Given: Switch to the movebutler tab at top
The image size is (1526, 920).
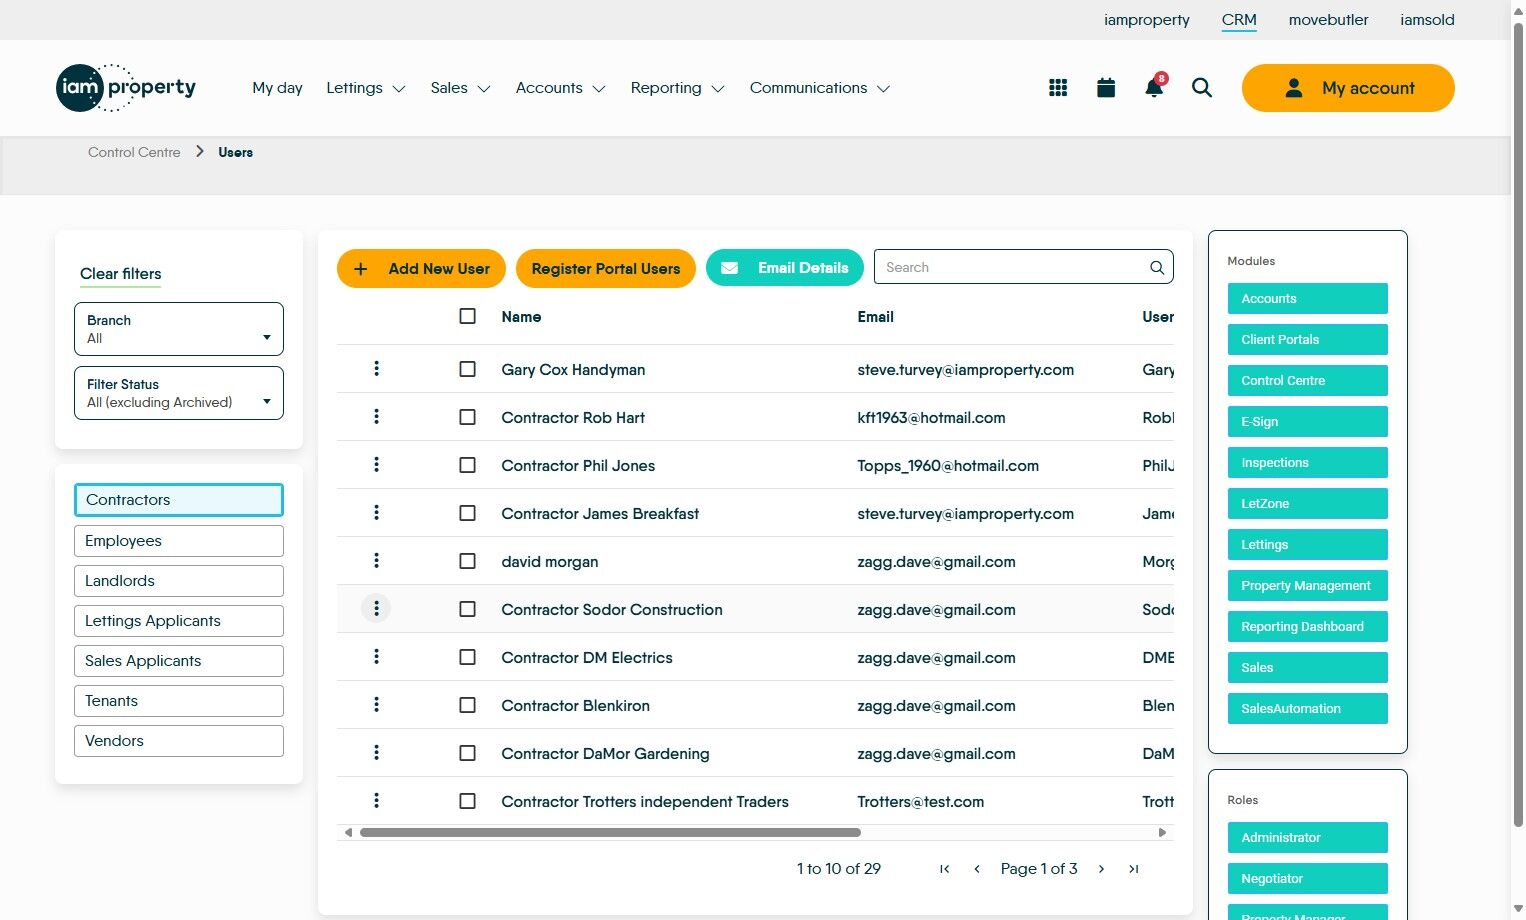Looking at the screenshot, I should click(x=1328, y=20).
